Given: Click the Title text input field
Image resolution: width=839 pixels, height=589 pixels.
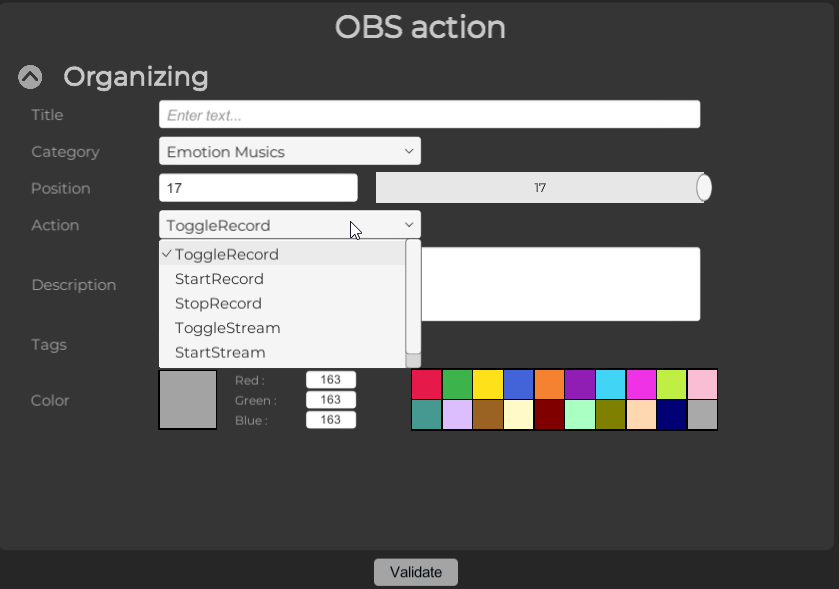Looking at the screenshot, I should pyautogui.click(x=429, y=114).
